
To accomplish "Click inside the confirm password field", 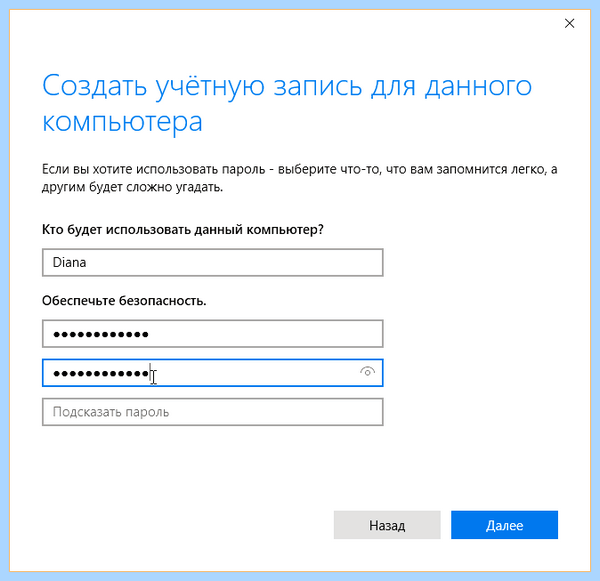I will coord(212,373).
